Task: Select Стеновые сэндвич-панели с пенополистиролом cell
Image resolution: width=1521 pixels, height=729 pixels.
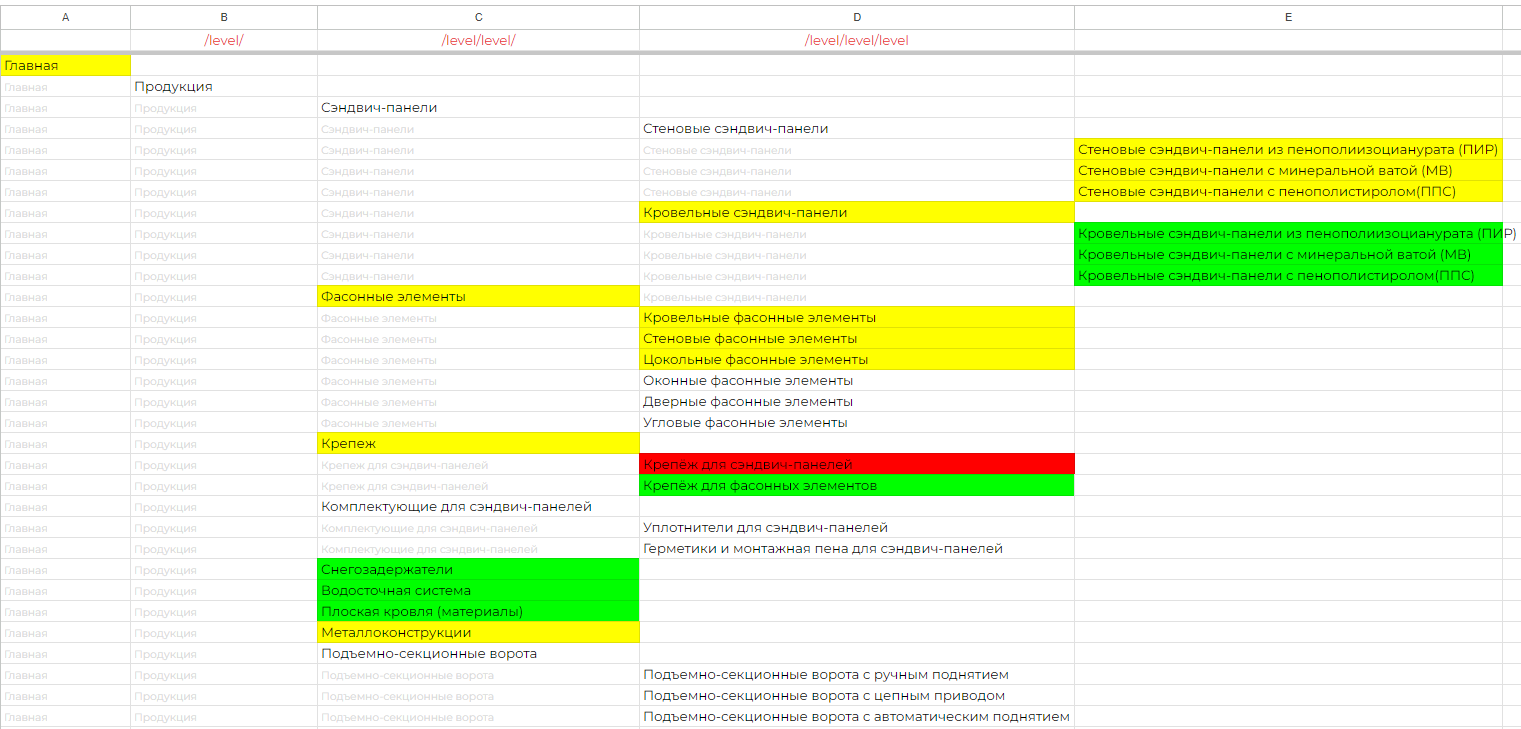Action: click(1288, 191)
